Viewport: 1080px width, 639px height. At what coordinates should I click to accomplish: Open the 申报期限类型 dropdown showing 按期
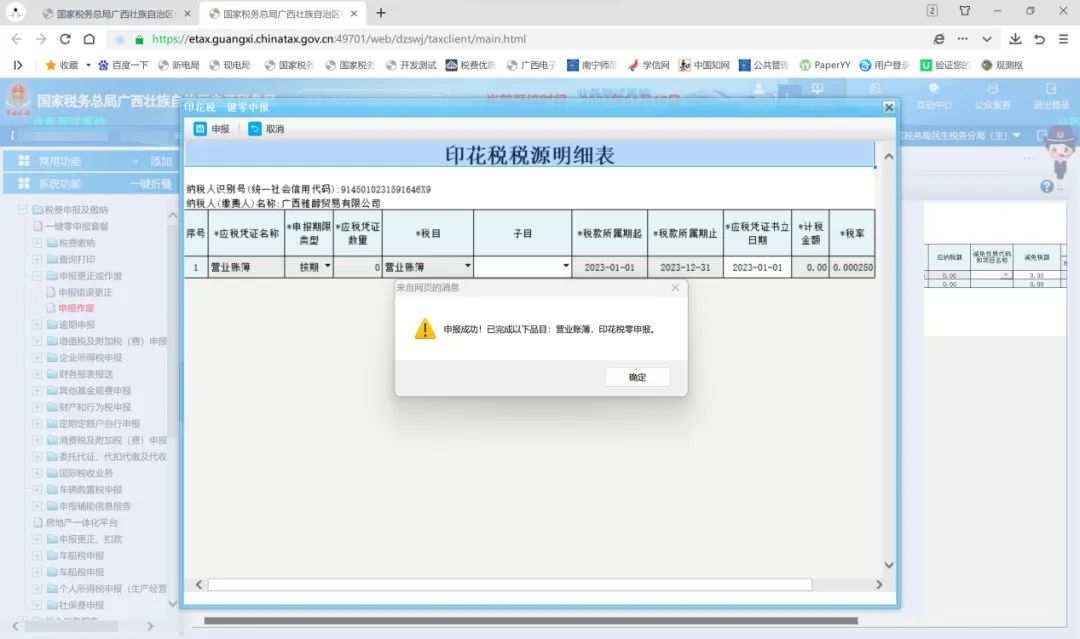tap(326, 267)
